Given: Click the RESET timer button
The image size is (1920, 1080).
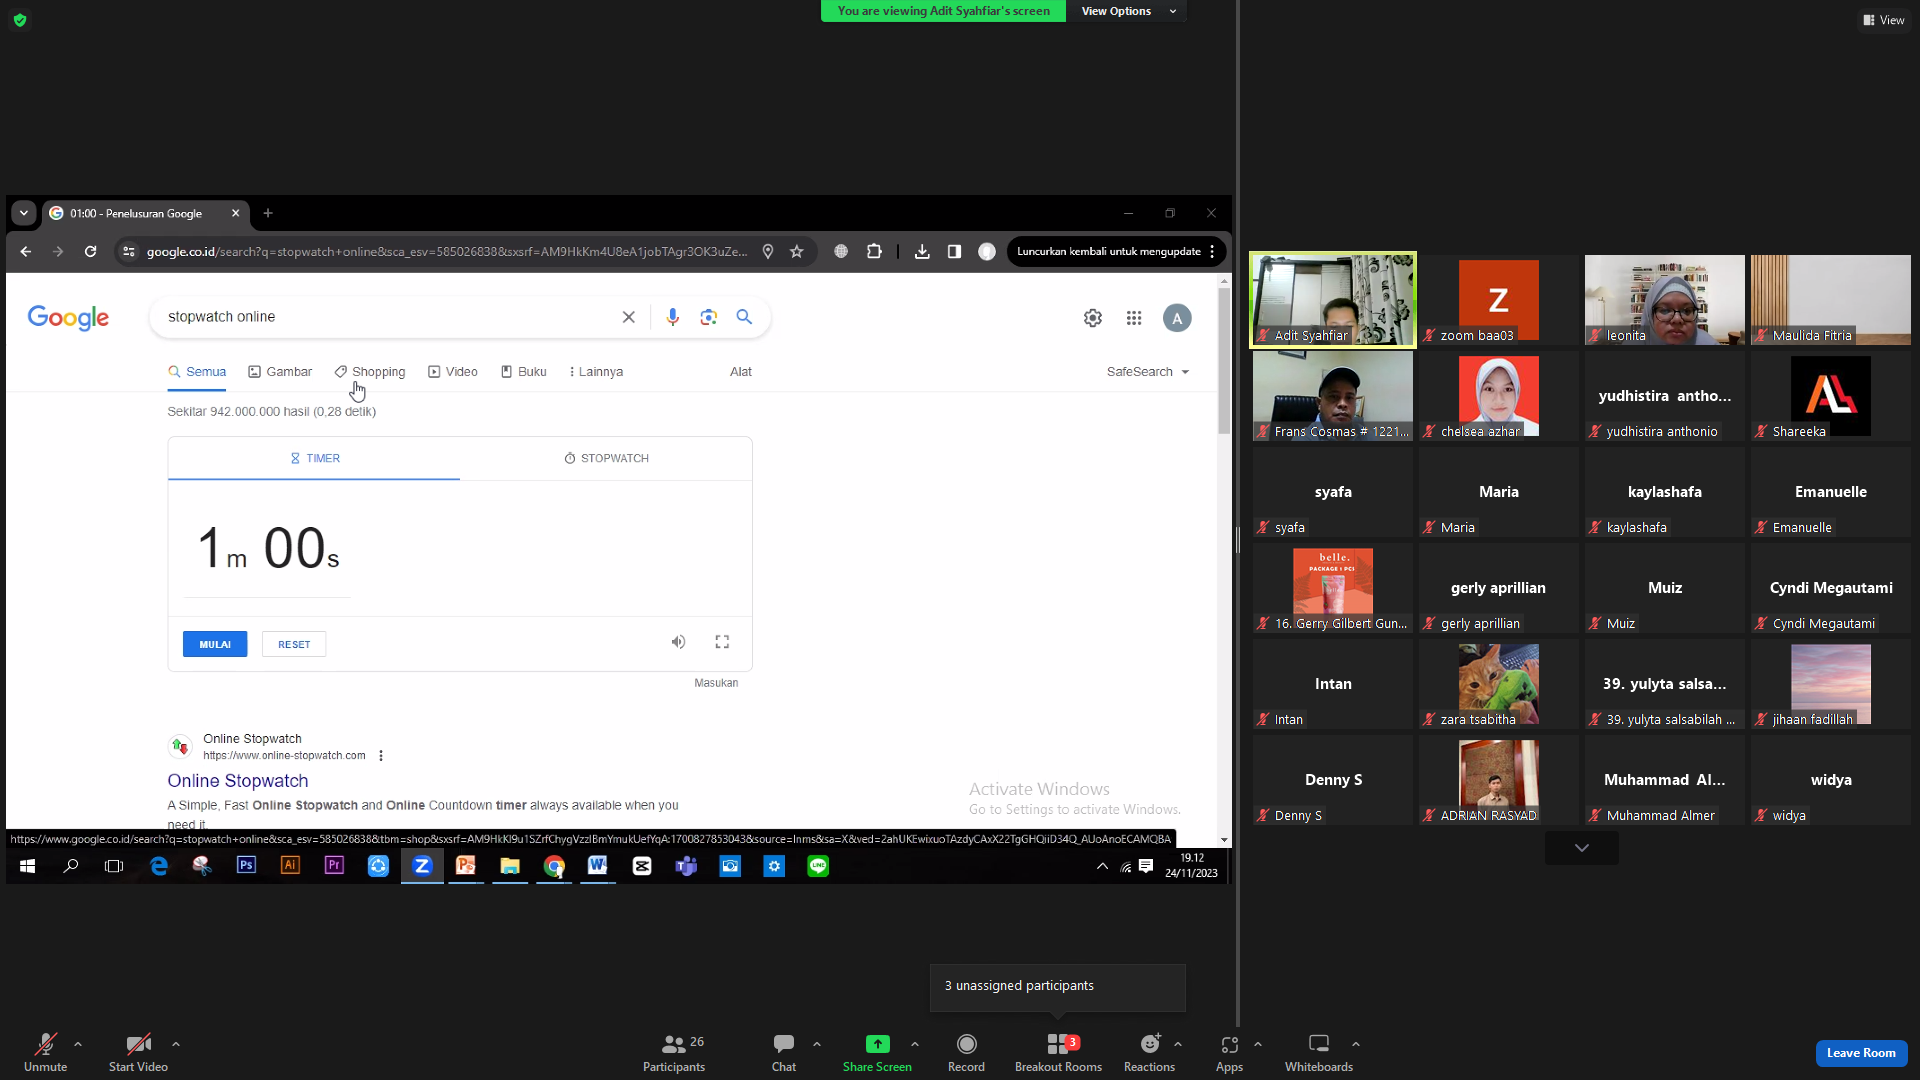Looking at the screenshot, I should pyautogui.click(x=294, y=645).
